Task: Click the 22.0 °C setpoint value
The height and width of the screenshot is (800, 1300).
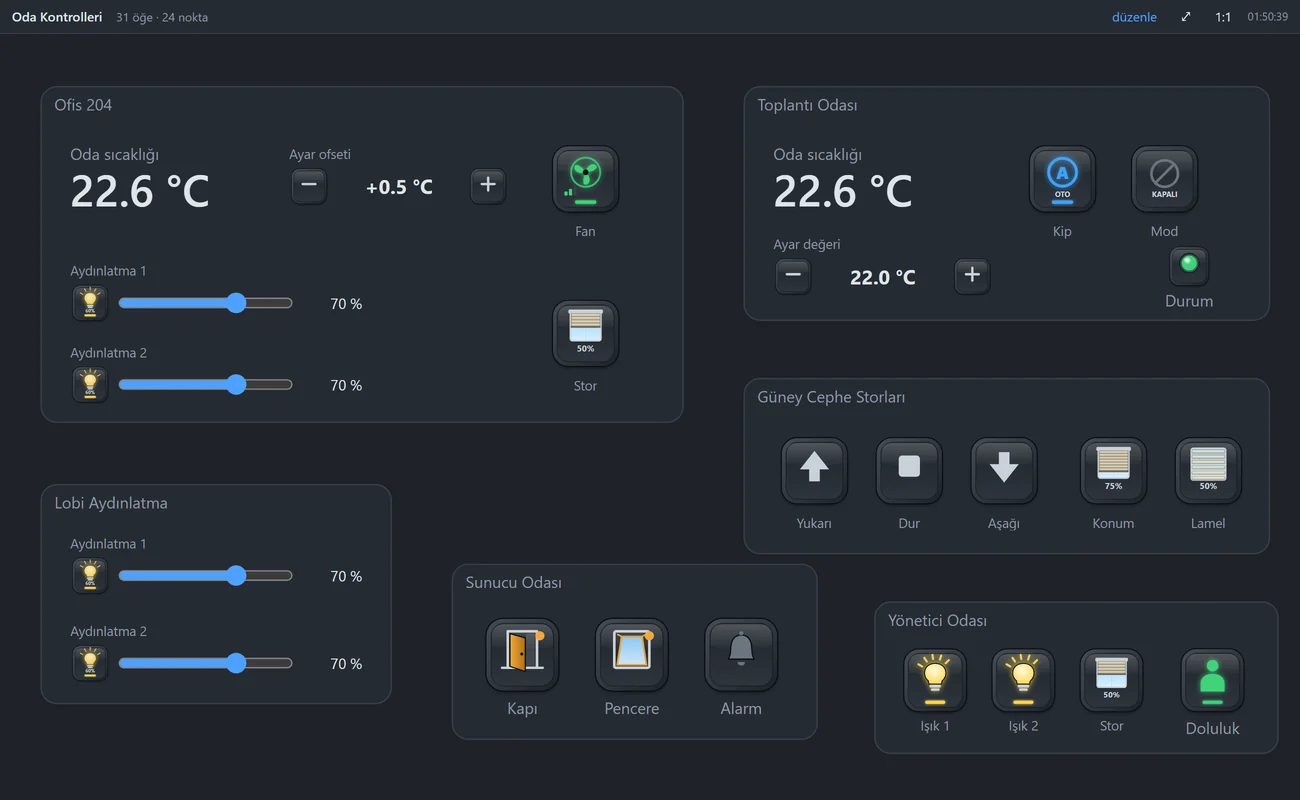Action: pos(883,277)
